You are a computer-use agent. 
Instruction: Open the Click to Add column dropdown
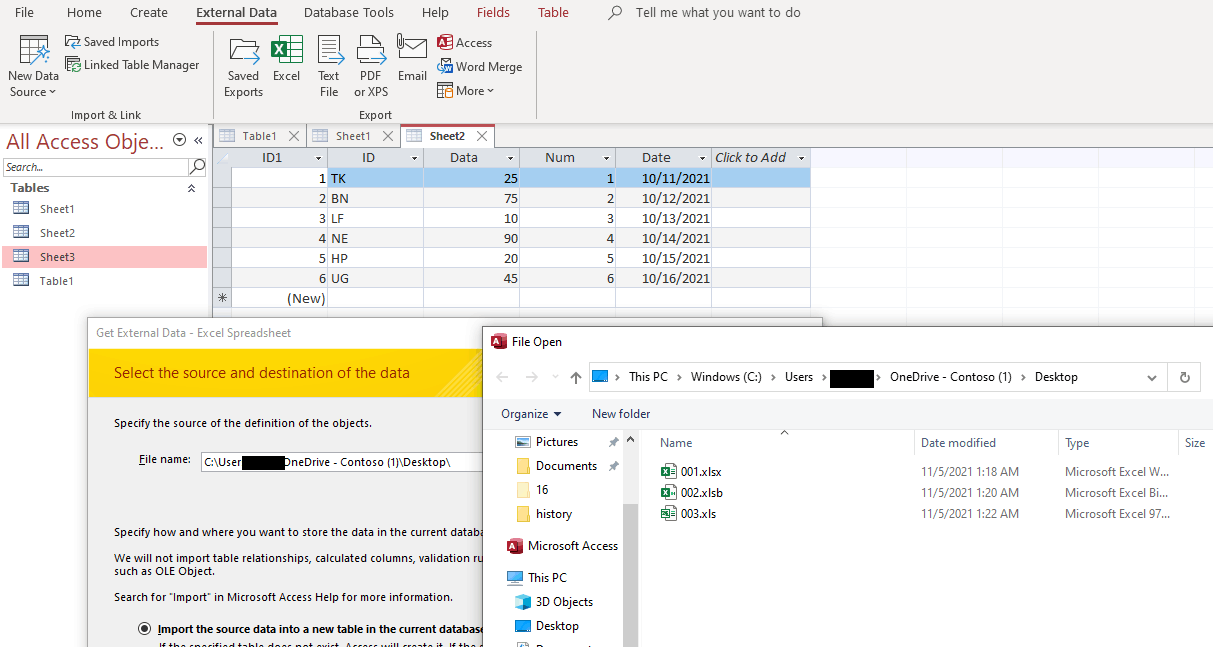[800, 158]
